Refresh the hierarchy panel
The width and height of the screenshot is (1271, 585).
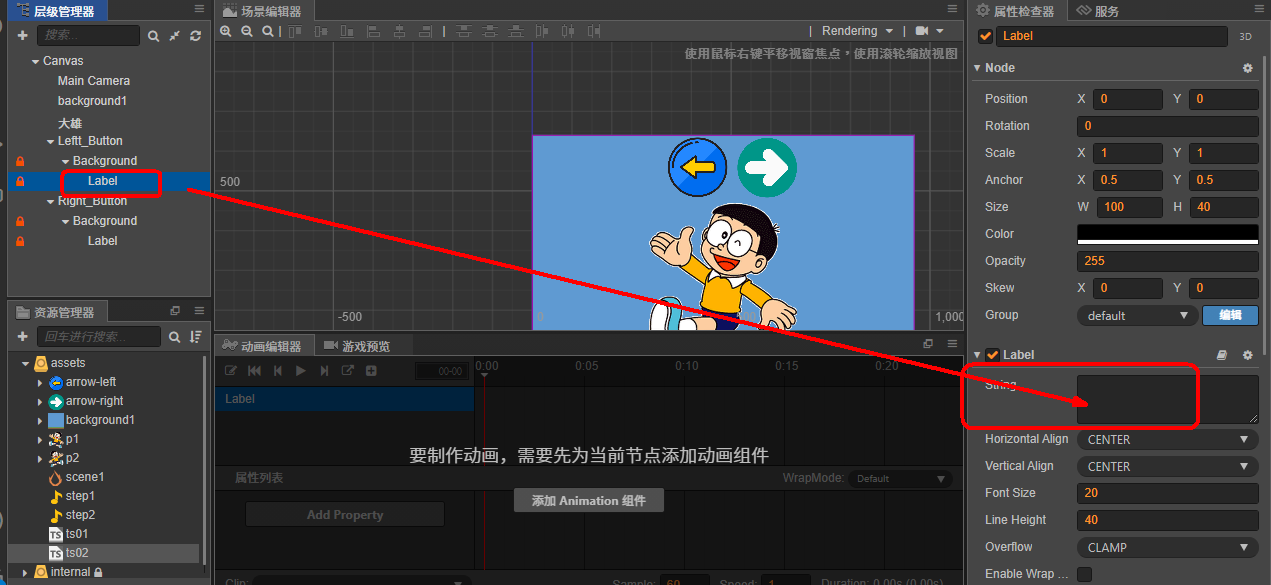(x=195, y=36)
